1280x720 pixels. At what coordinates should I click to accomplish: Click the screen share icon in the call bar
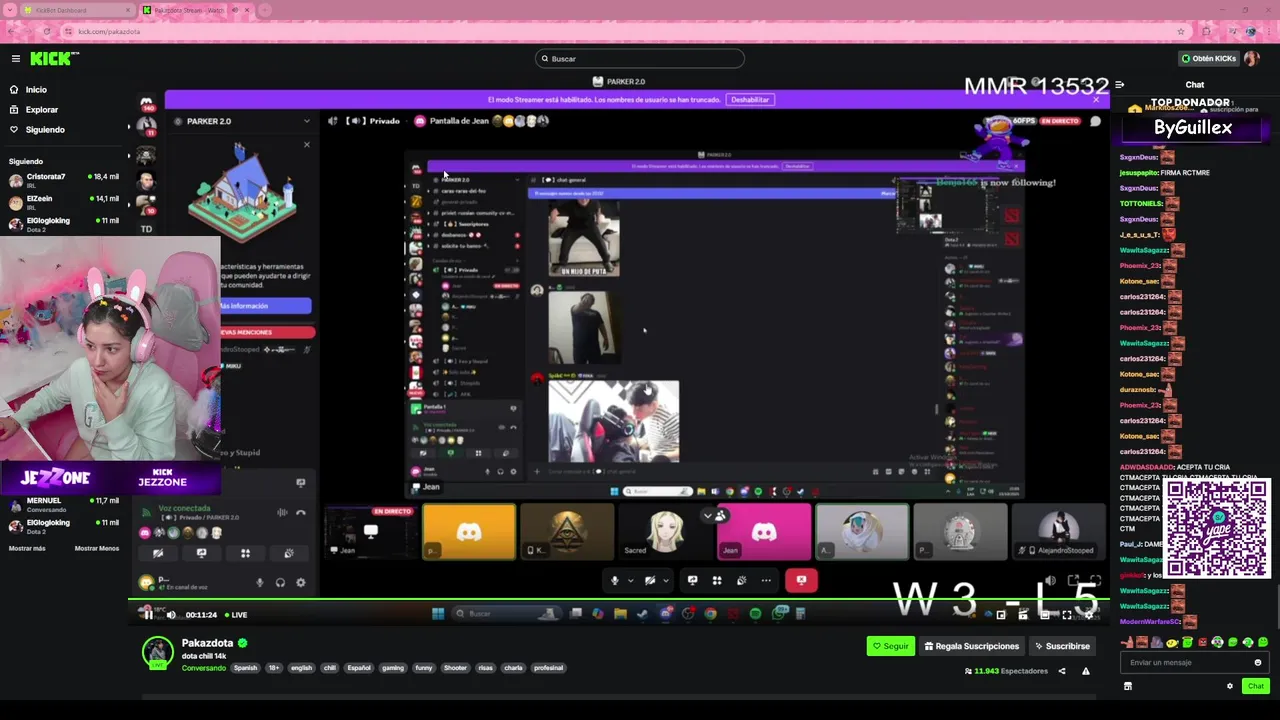(692, 580)
